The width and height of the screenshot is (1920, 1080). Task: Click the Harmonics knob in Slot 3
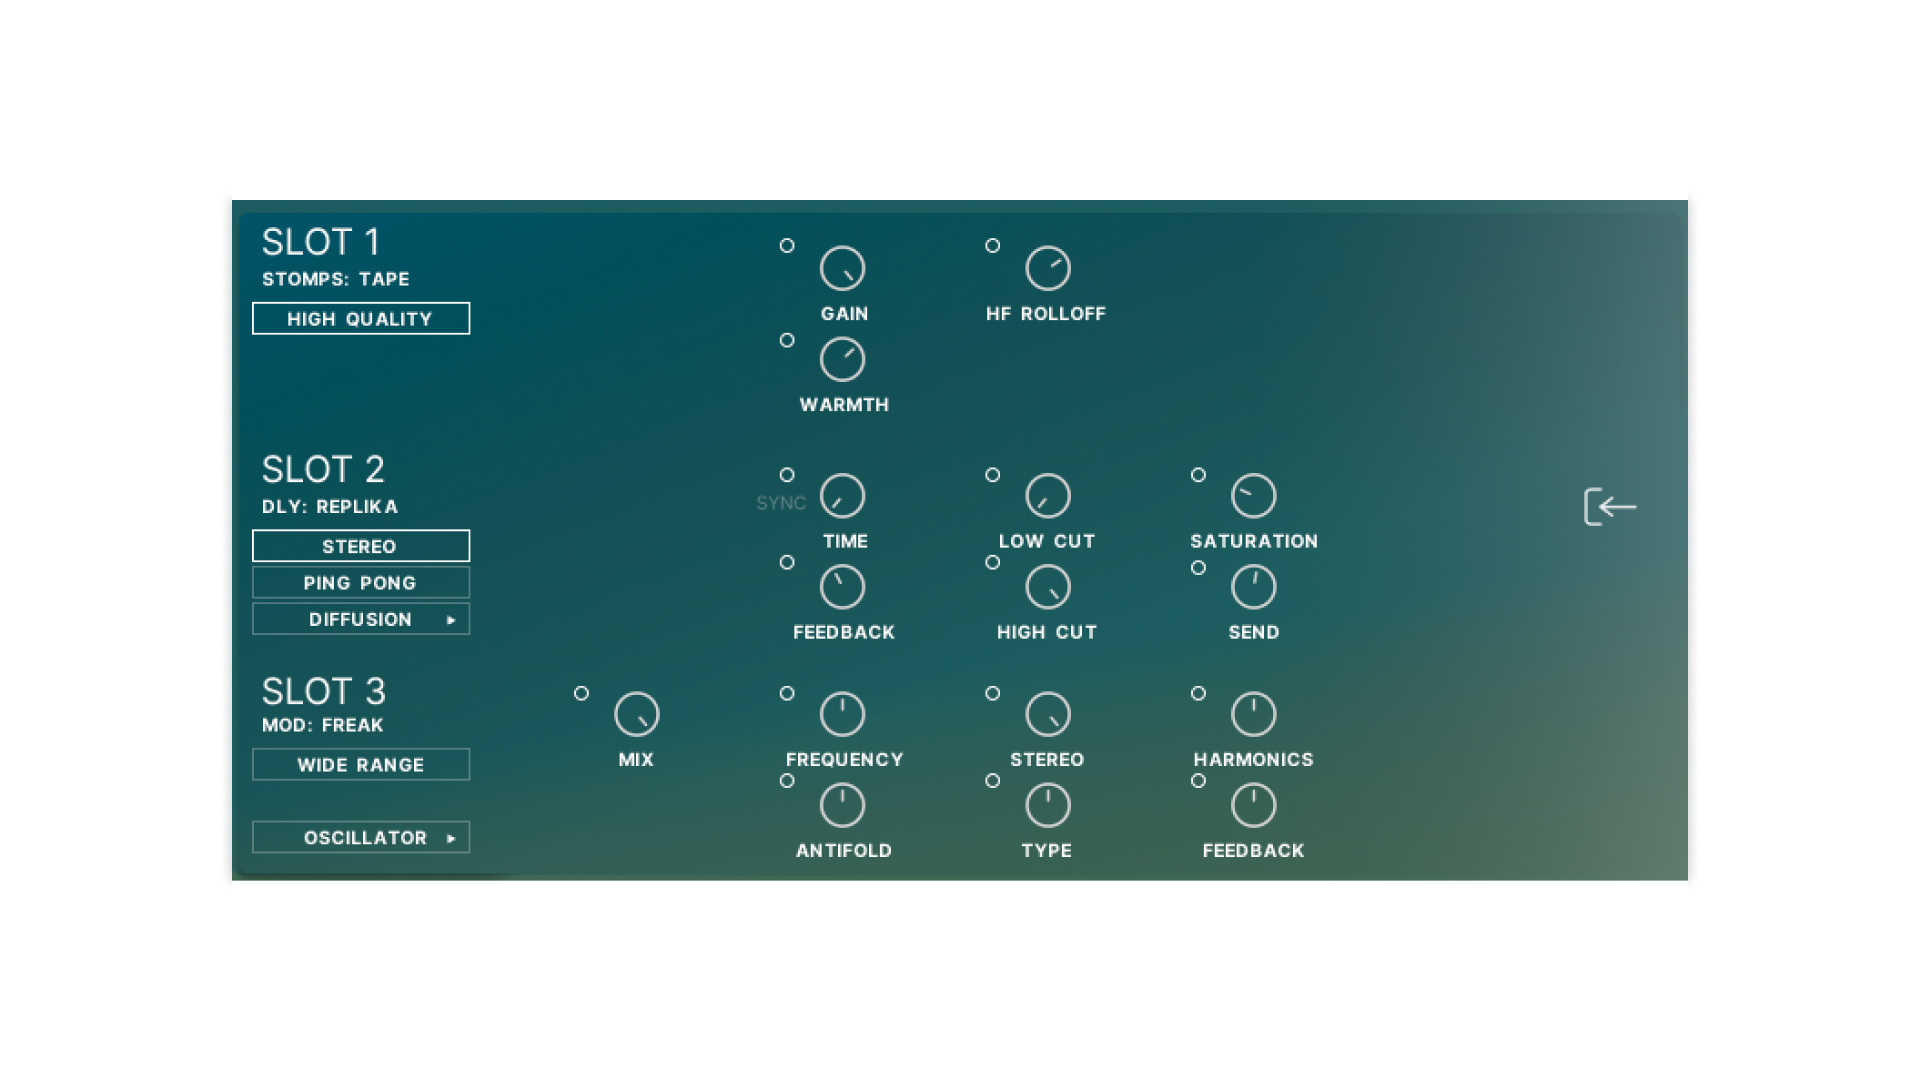[x=1253, y=714]
